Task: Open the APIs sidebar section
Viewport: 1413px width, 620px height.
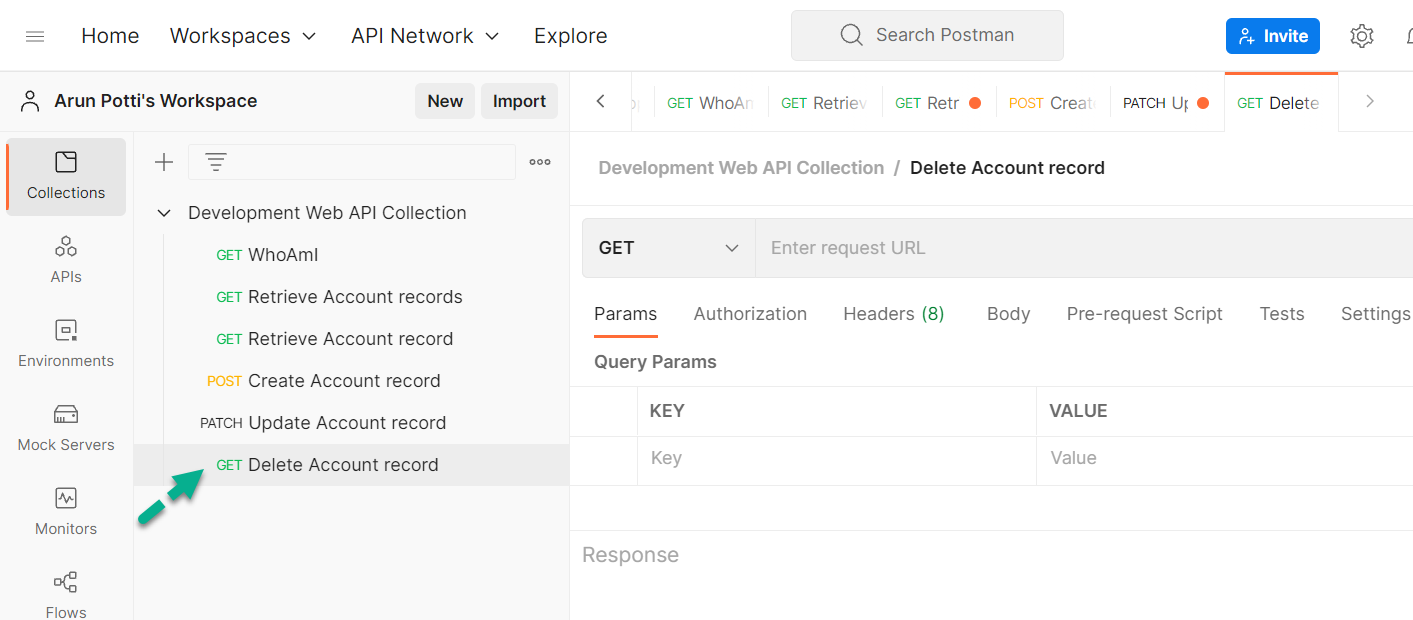Action: coord(66,259)
